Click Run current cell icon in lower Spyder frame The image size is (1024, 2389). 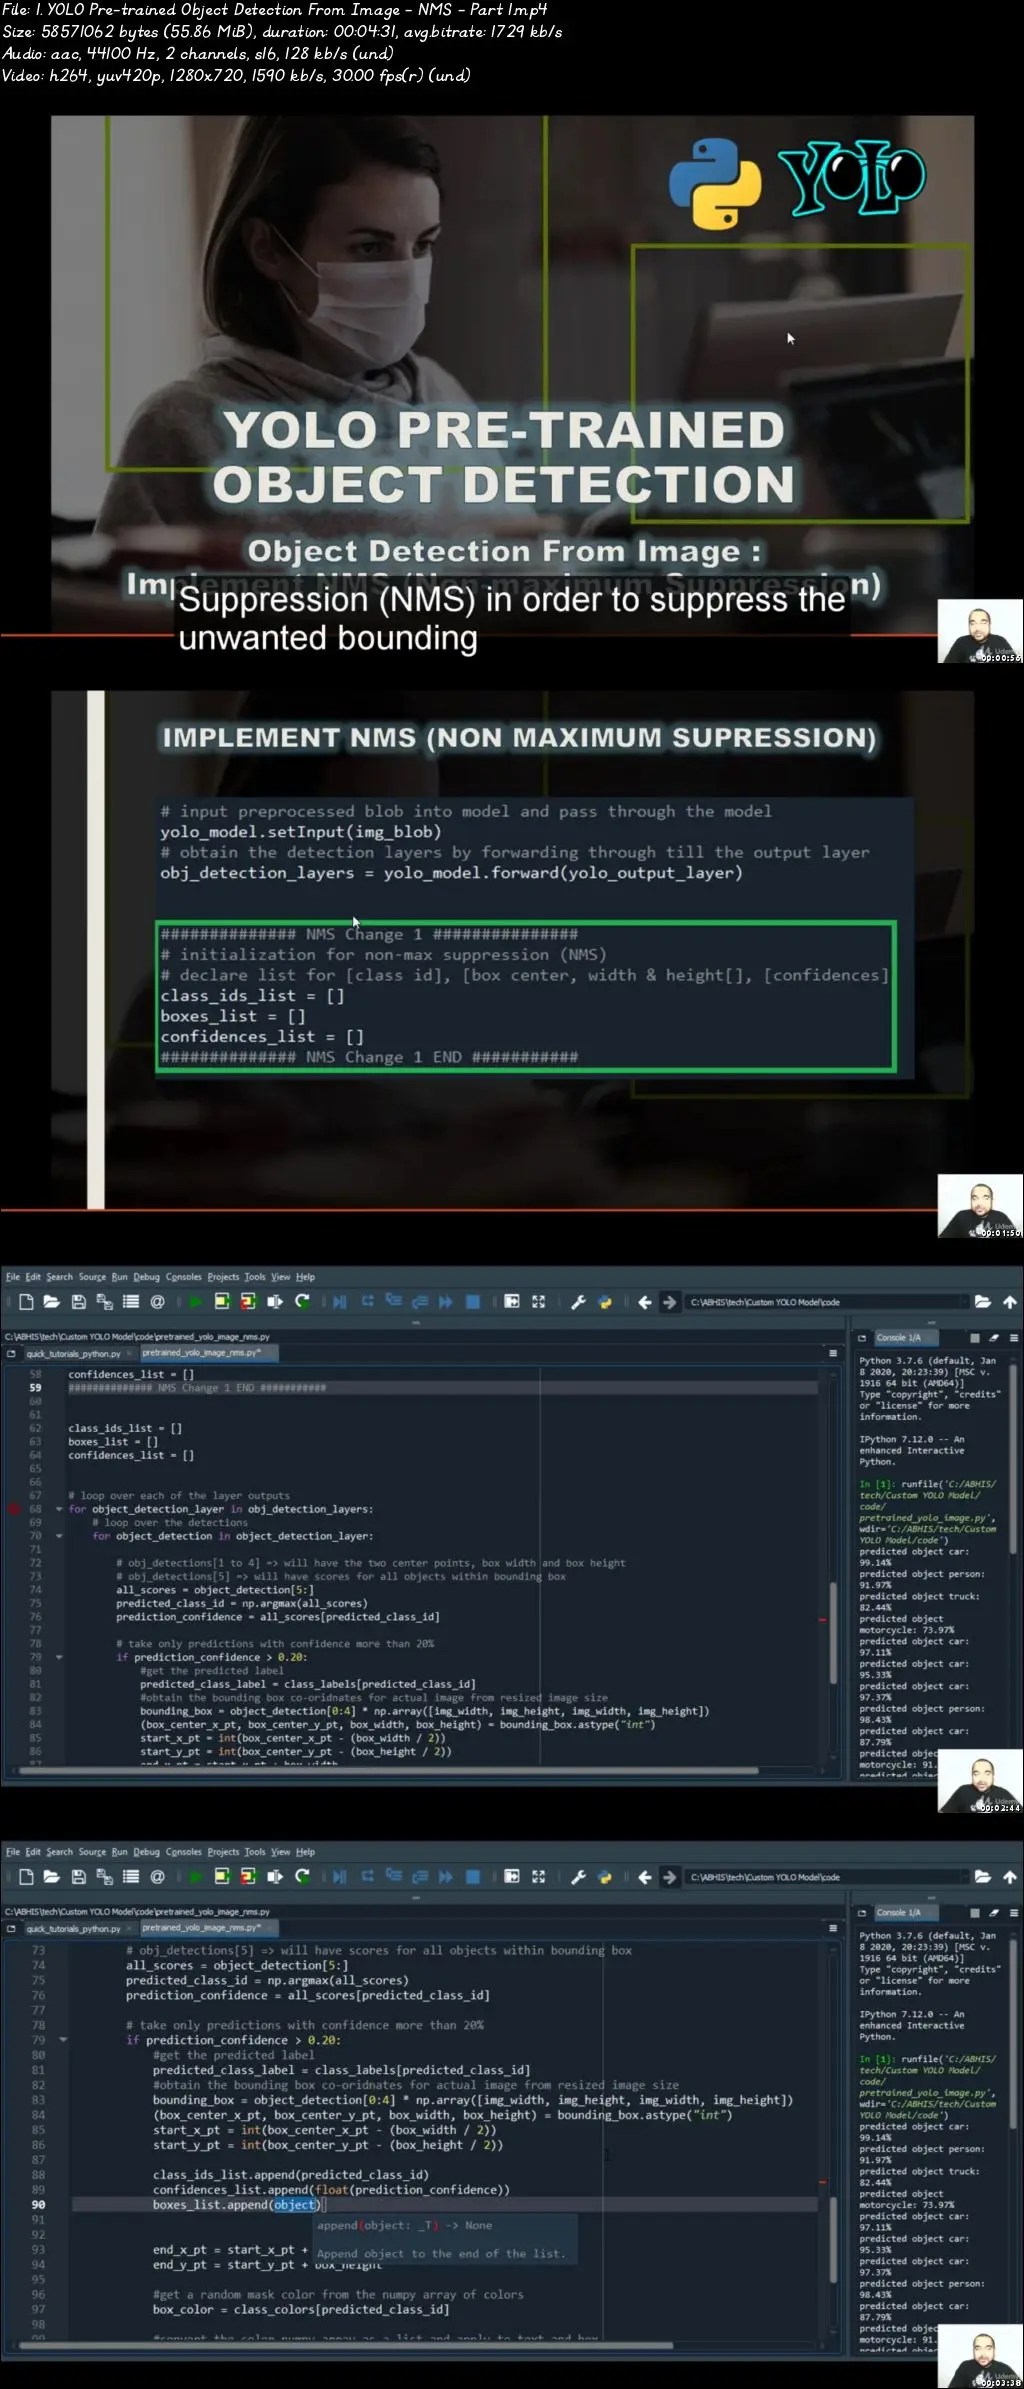pyautogui.click(x=222, y=1876)
